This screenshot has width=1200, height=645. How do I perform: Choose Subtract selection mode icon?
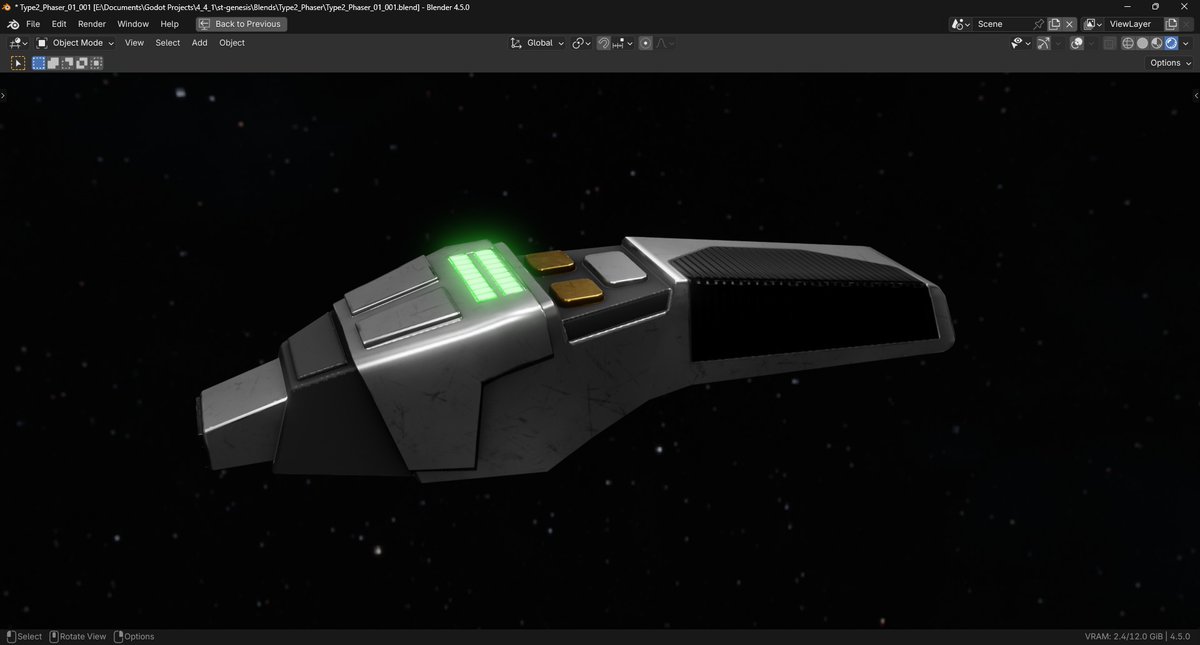pyautogui.click(x=68, y=63)
